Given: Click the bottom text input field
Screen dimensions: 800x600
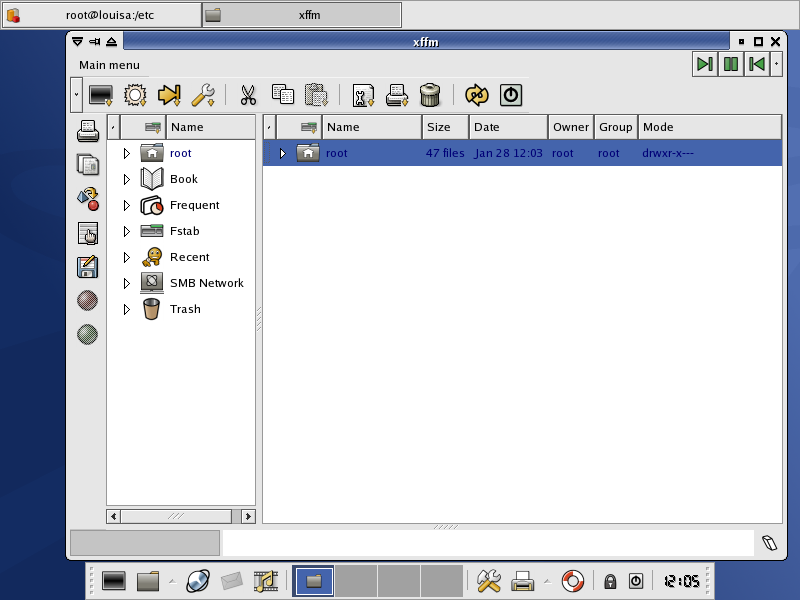Looking at the screenshot, I should [x=487, y=543].
